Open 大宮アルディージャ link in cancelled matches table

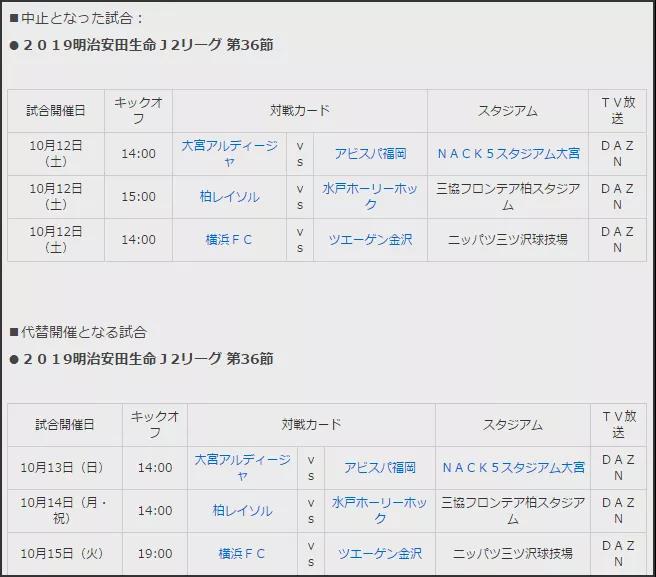(229, 154)
